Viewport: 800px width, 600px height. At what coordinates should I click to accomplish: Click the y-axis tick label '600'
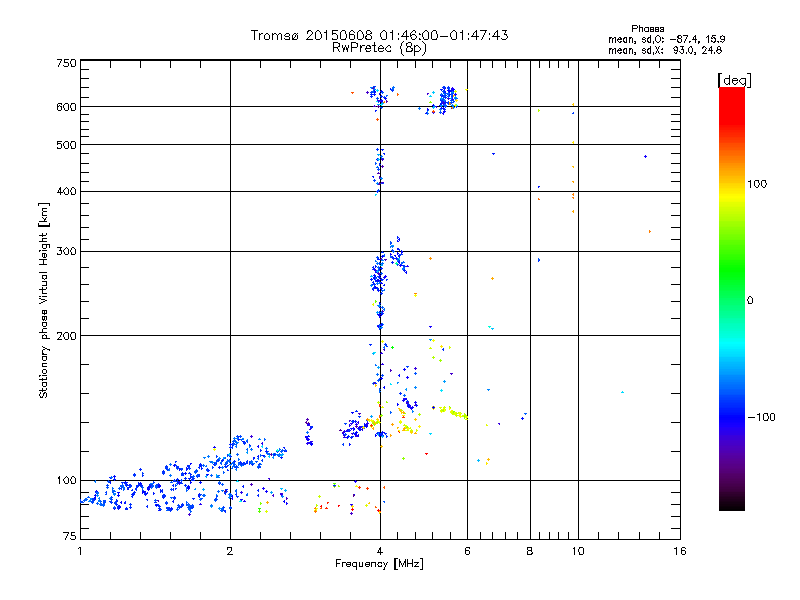click(x=66, y=107)
